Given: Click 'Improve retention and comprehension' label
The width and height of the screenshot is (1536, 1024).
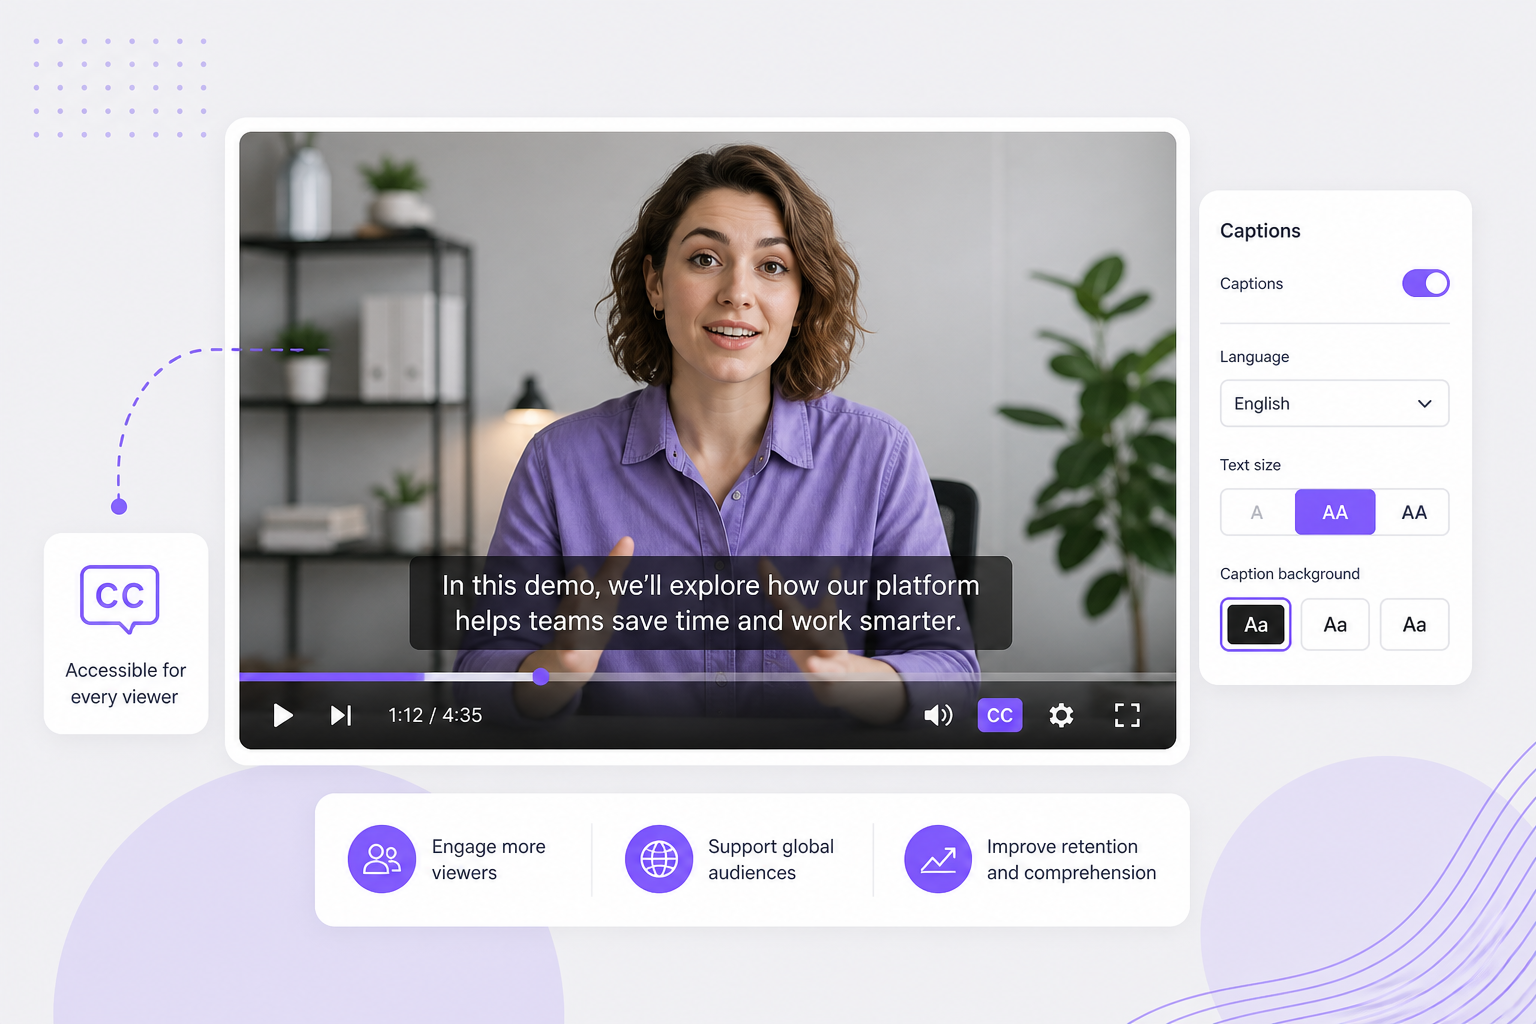Looking at the screenshot, I should (x=1071, y=859).
